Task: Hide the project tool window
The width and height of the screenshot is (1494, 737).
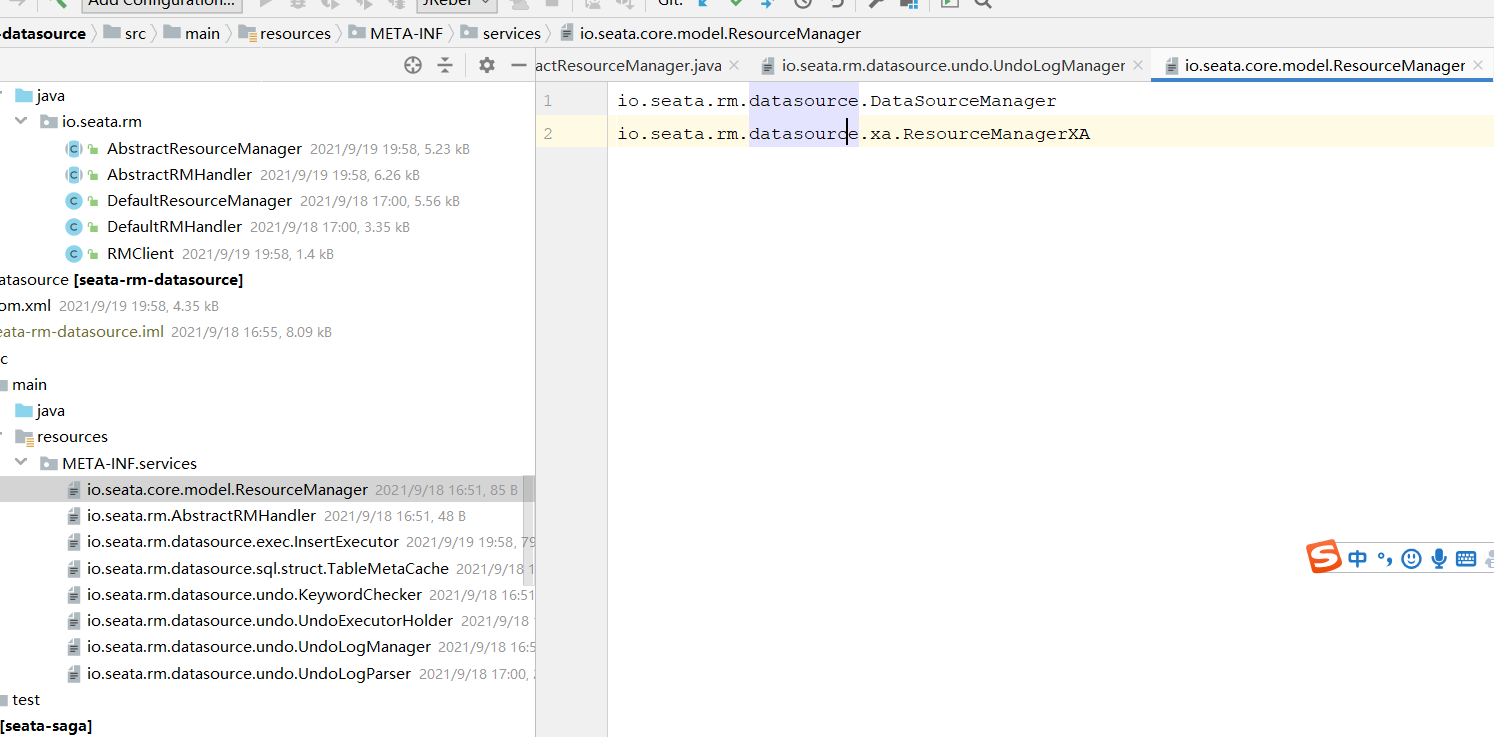Action: coord(518,65)
